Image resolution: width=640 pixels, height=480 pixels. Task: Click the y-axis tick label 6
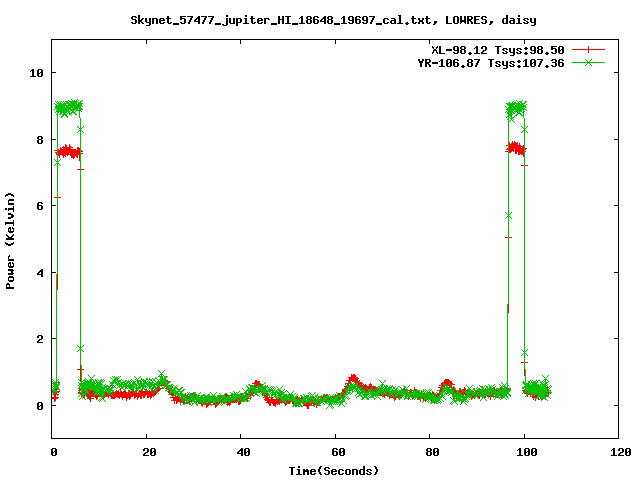[40, 206]
